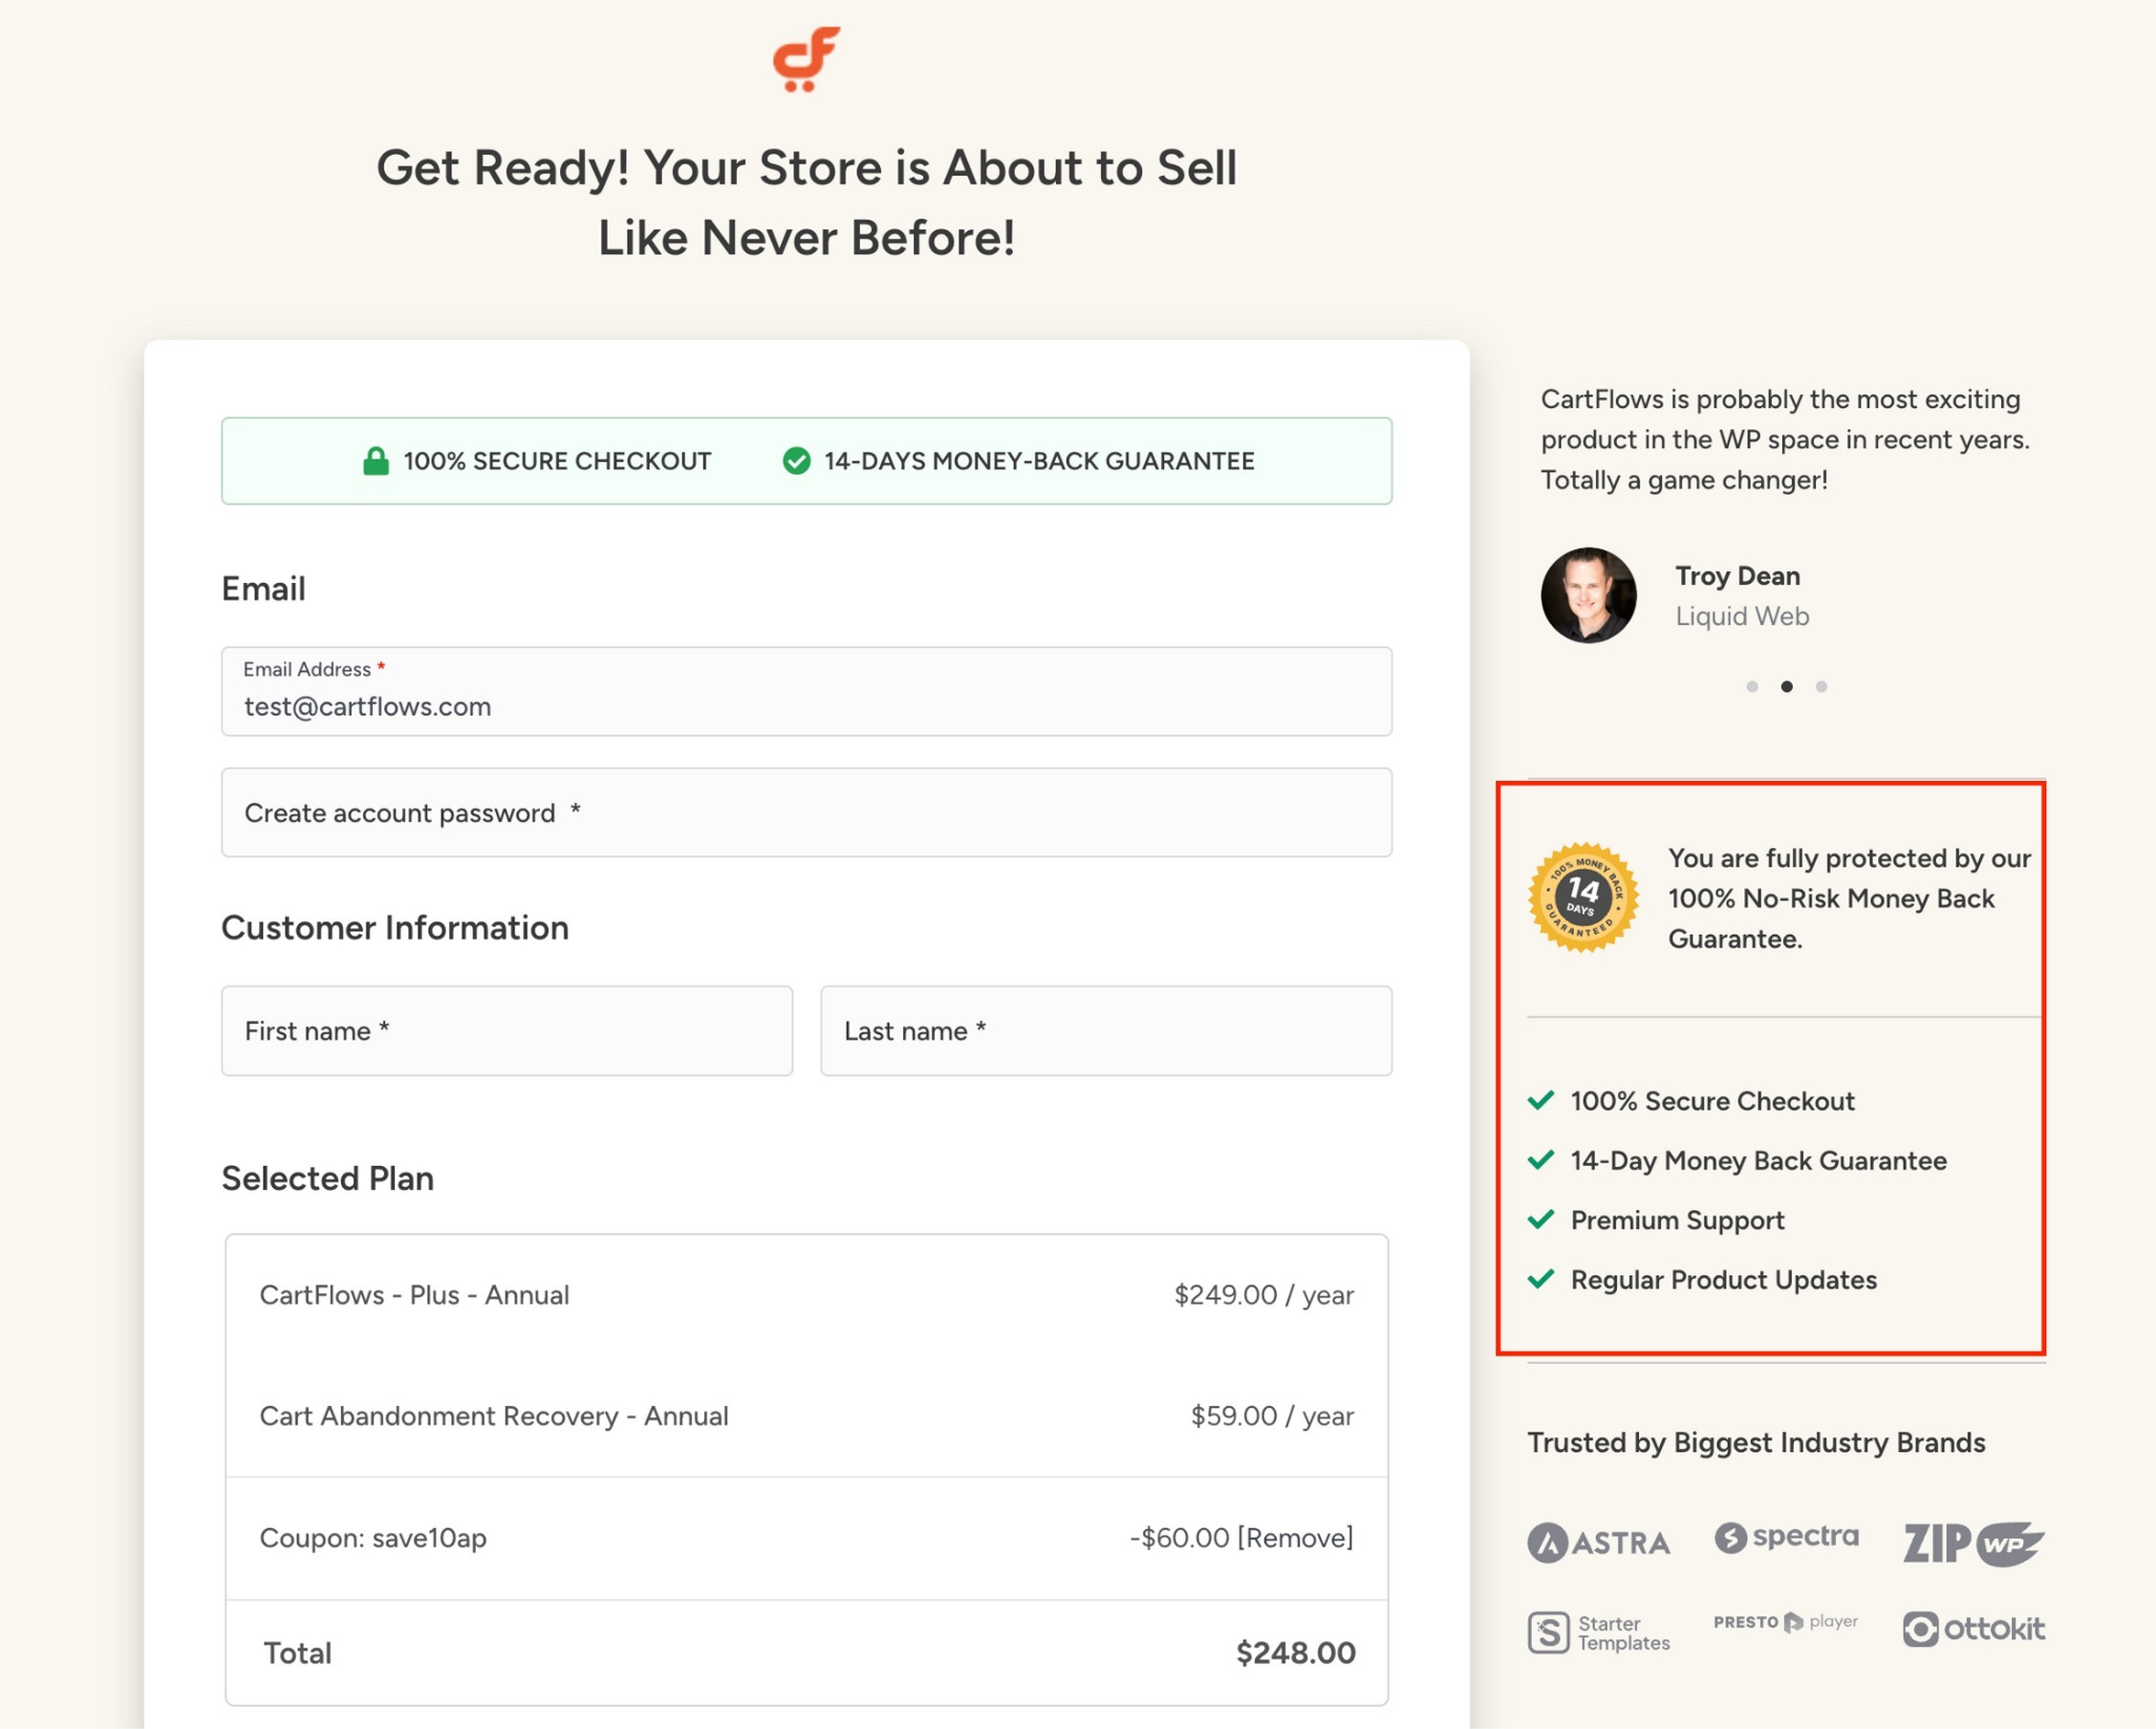
Task: Click the Astra brand logo
Action: click(1598, 1542)
